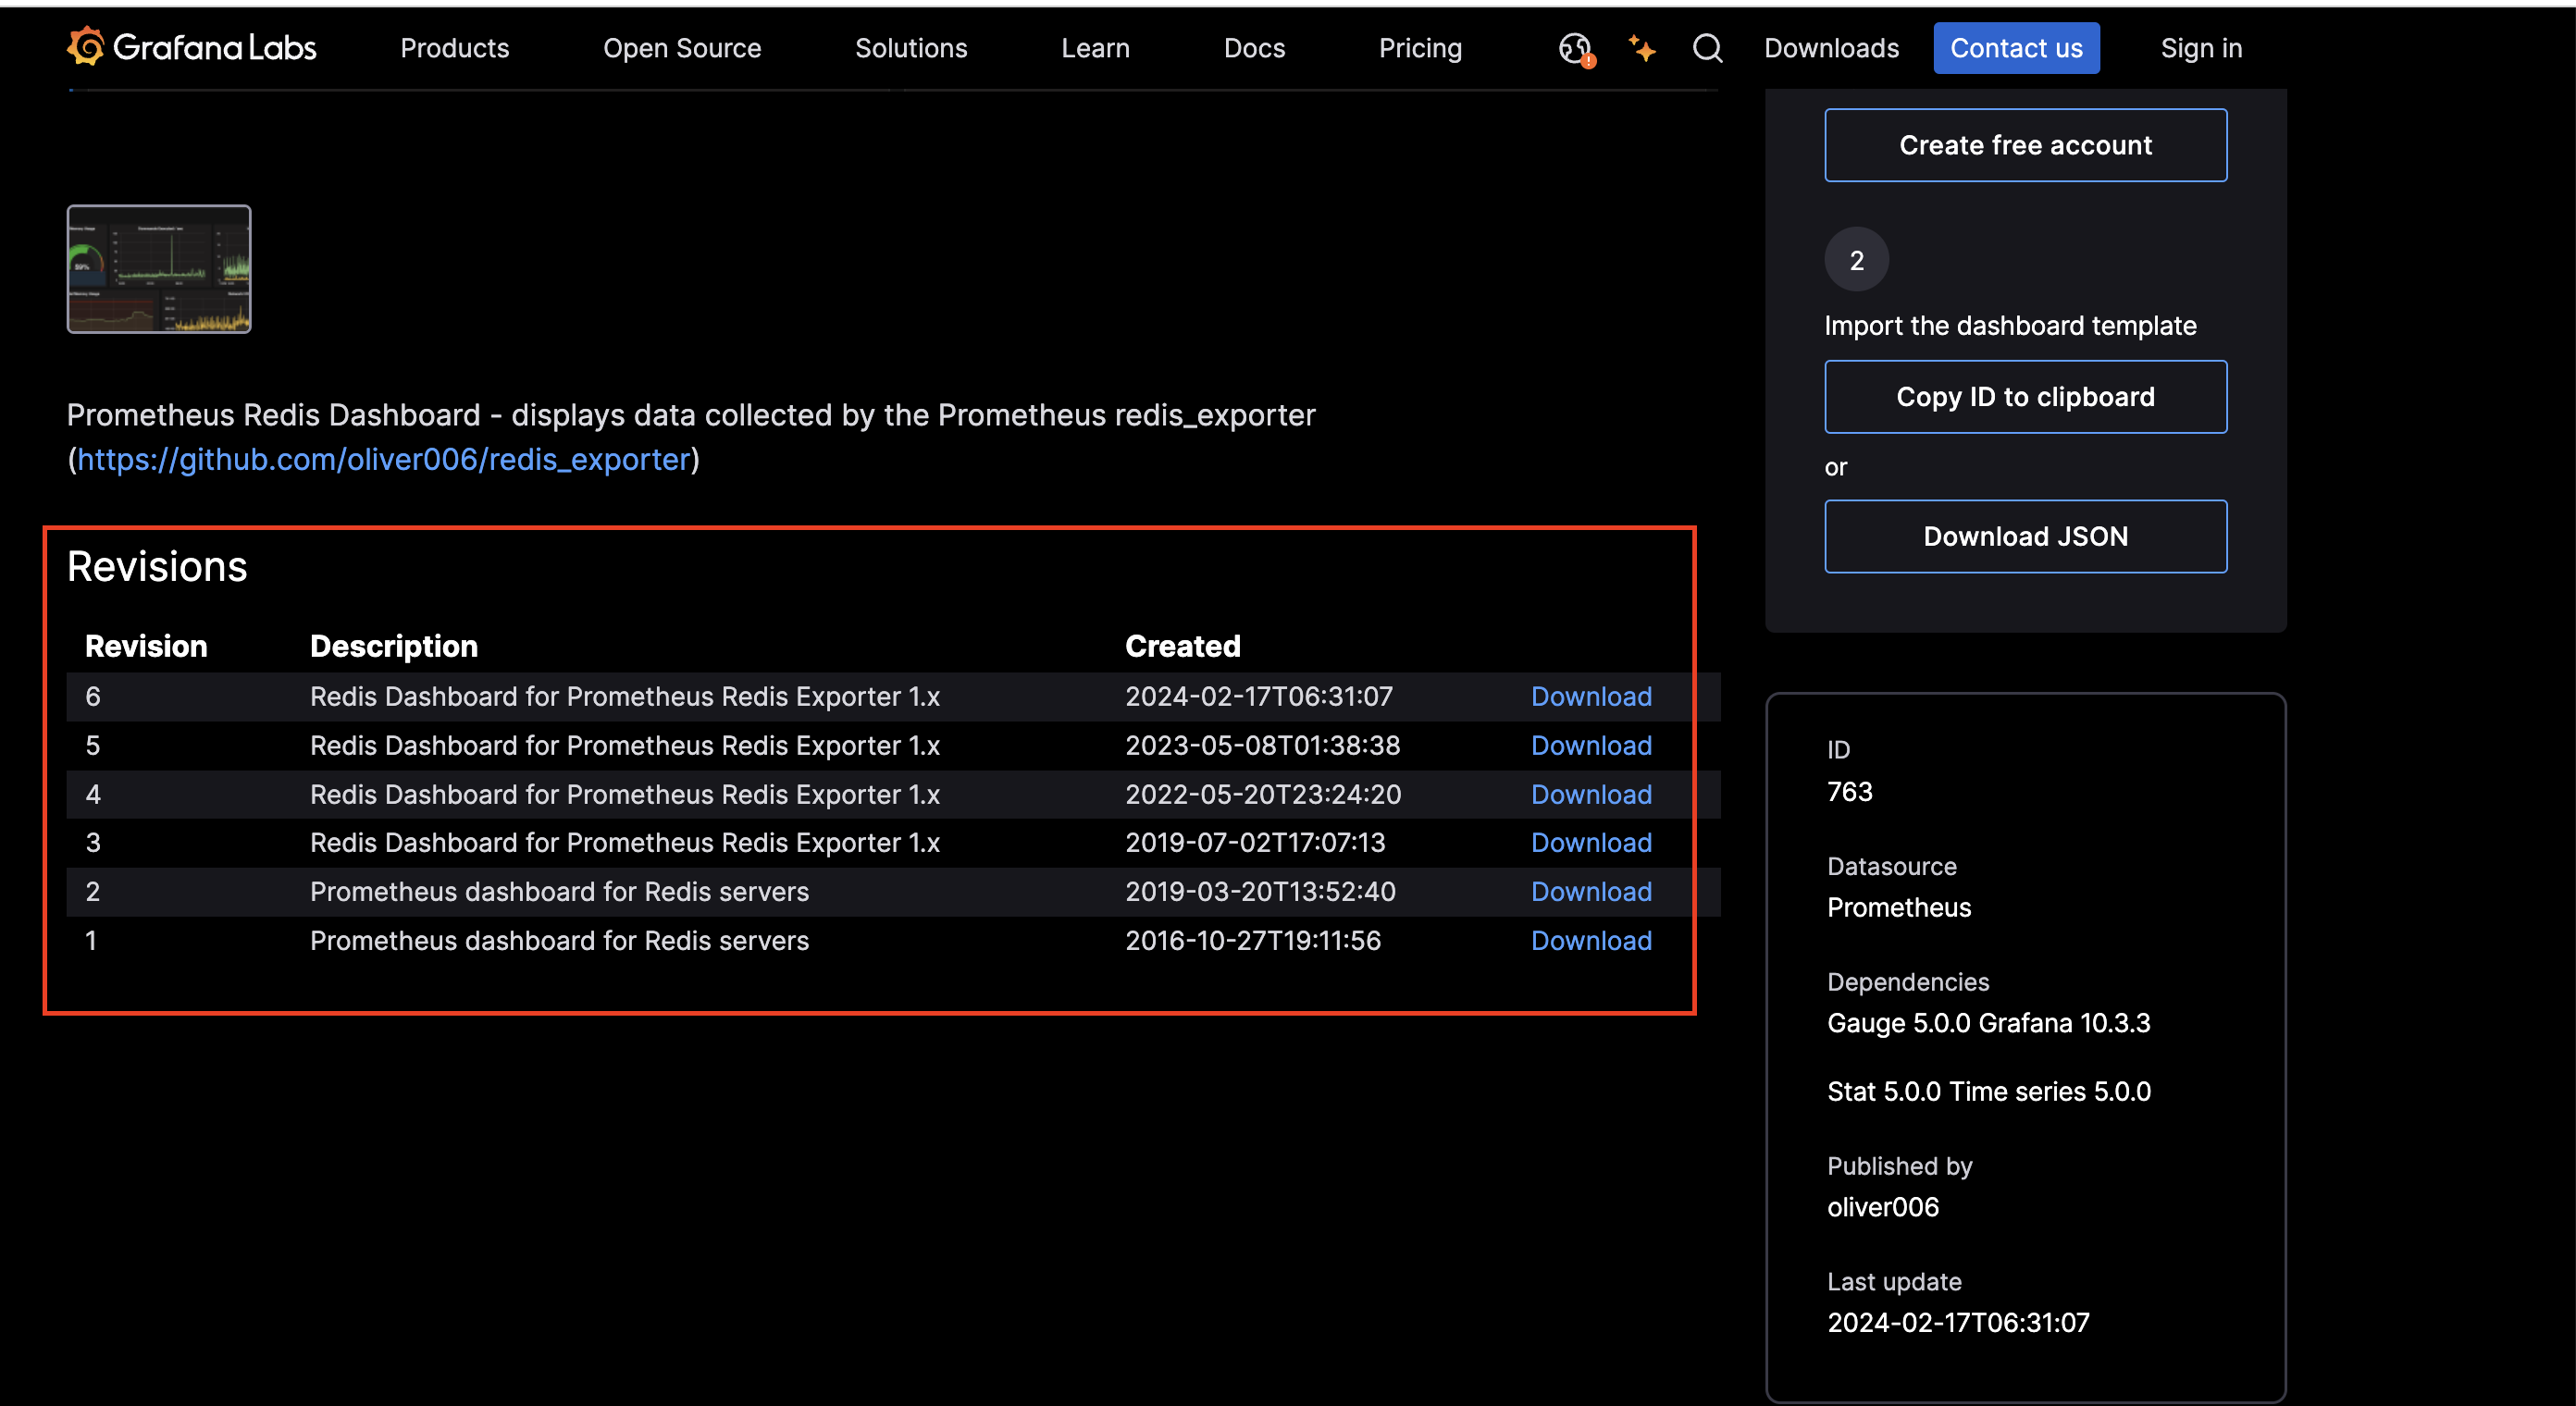2576x1406 pixels.
Task: Expand the Solutions navigation menu
Action: (x=910, y=47)
